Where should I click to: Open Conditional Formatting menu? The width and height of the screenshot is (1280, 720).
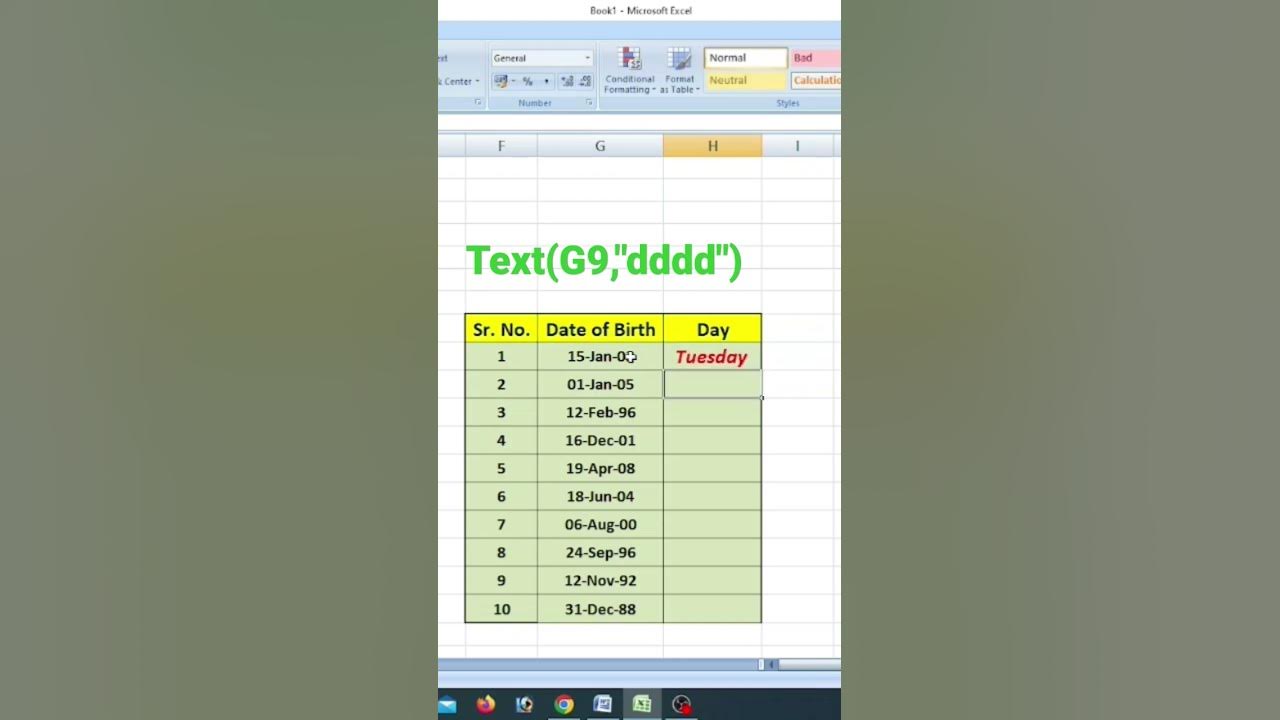(630, 71)
